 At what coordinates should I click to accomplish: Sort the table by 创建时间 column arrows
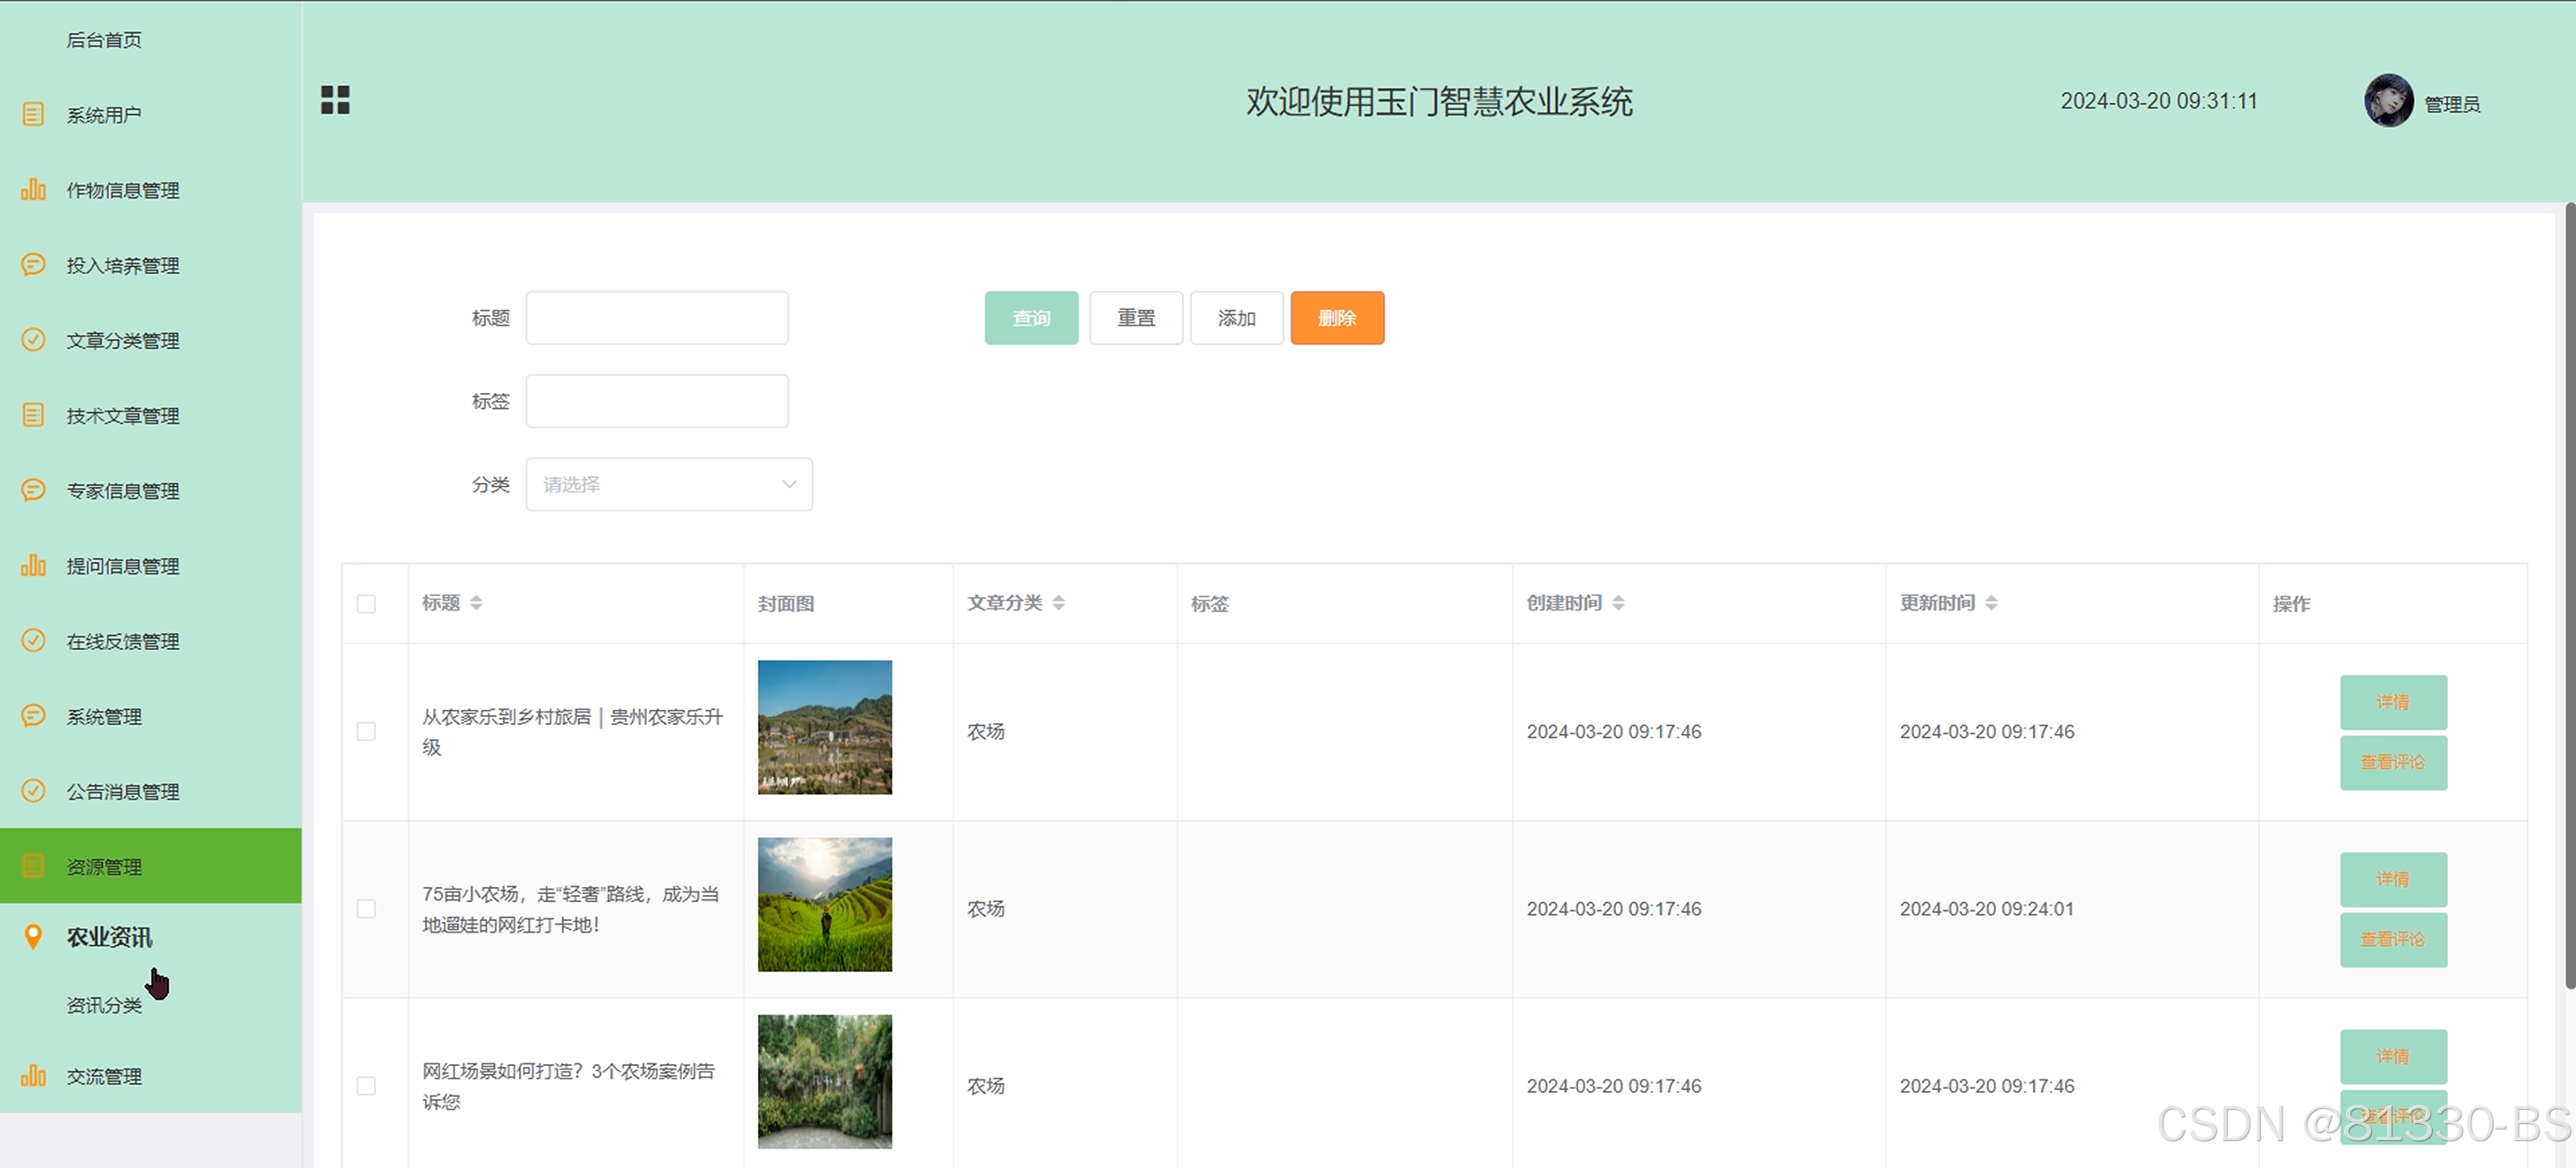point(1618,603)
